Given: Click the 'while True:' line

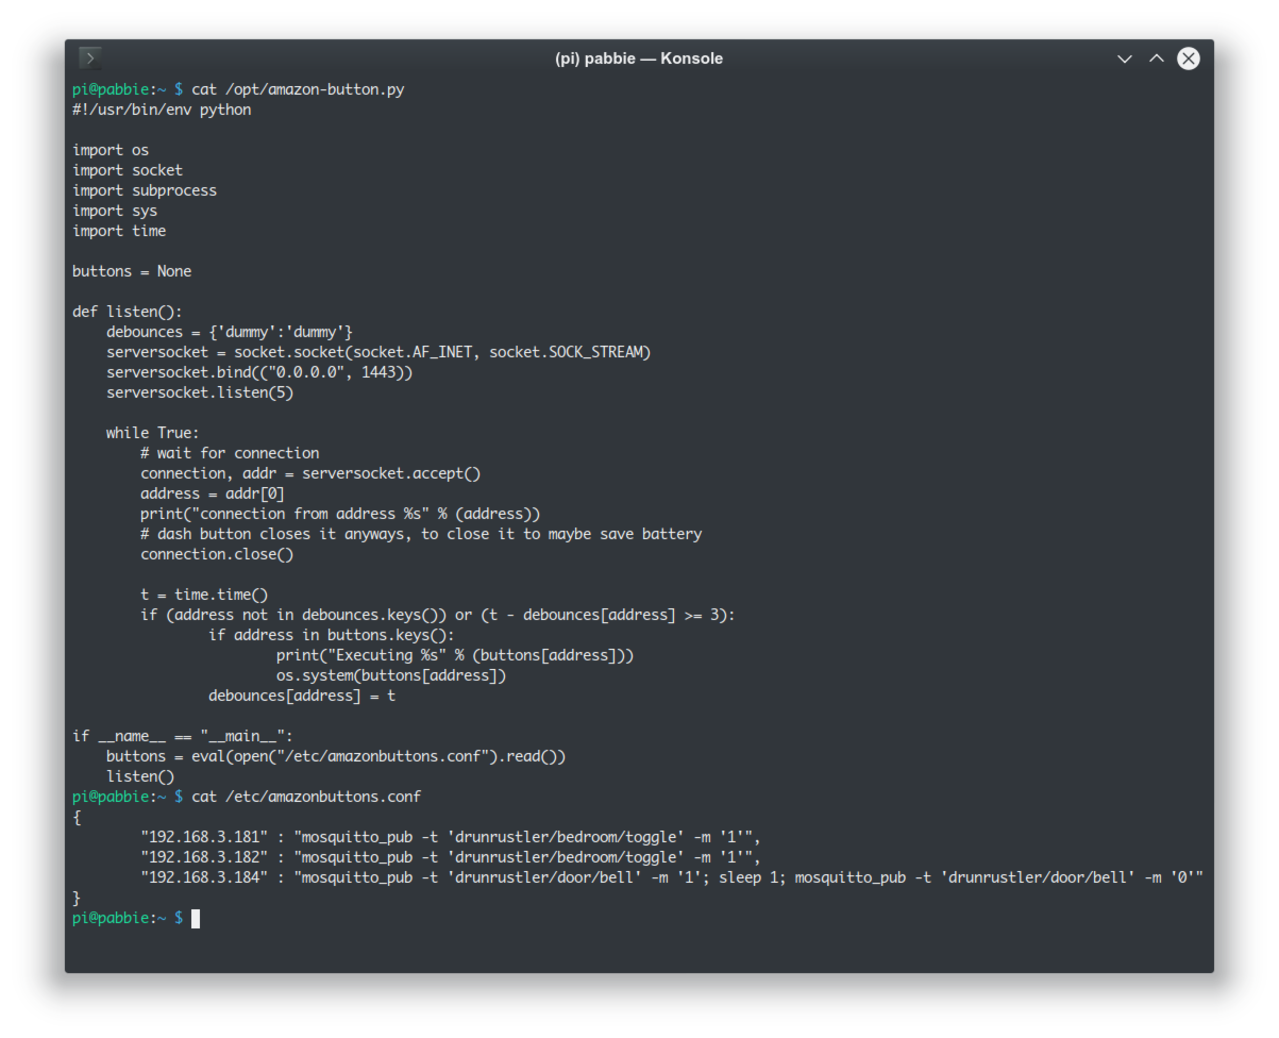Looking at the screenshot, I should 153,433.
